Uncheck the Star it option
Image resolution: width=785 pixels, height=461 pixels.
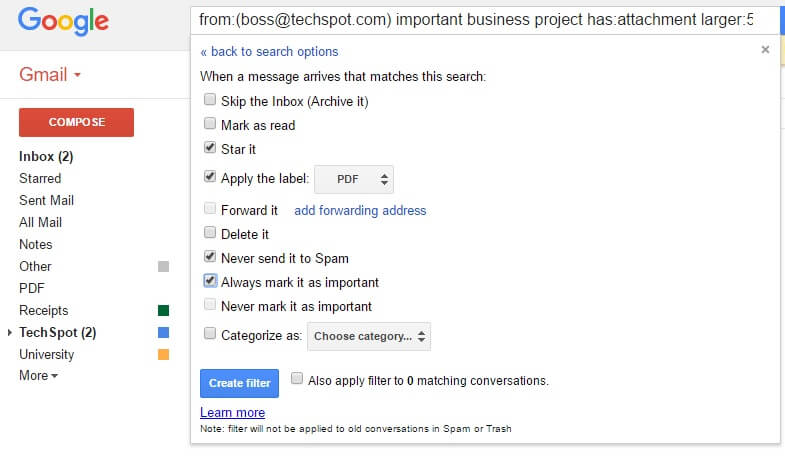pos(210,147)
